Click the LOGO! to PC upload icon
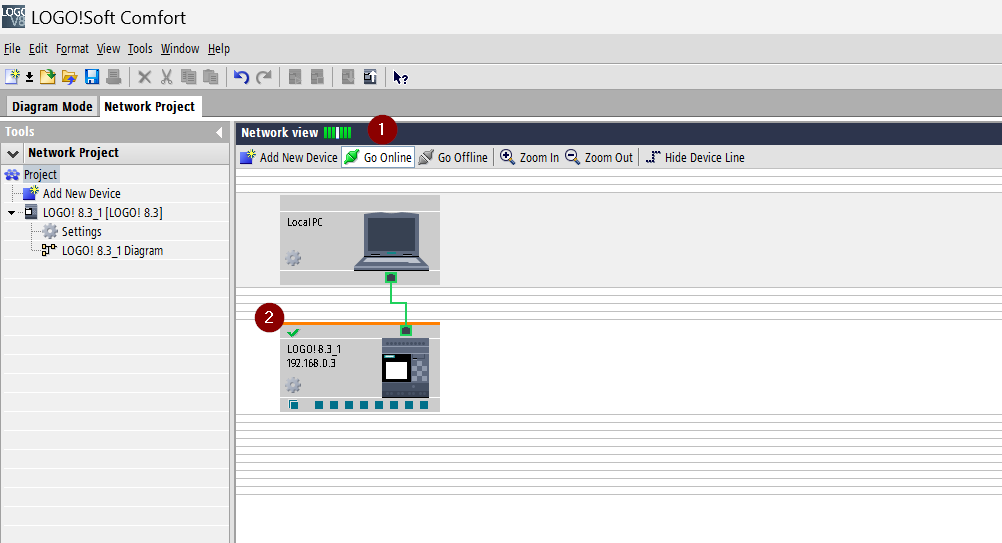The height and width of the screenshot is (543, 1002). (x=370, y=77)
